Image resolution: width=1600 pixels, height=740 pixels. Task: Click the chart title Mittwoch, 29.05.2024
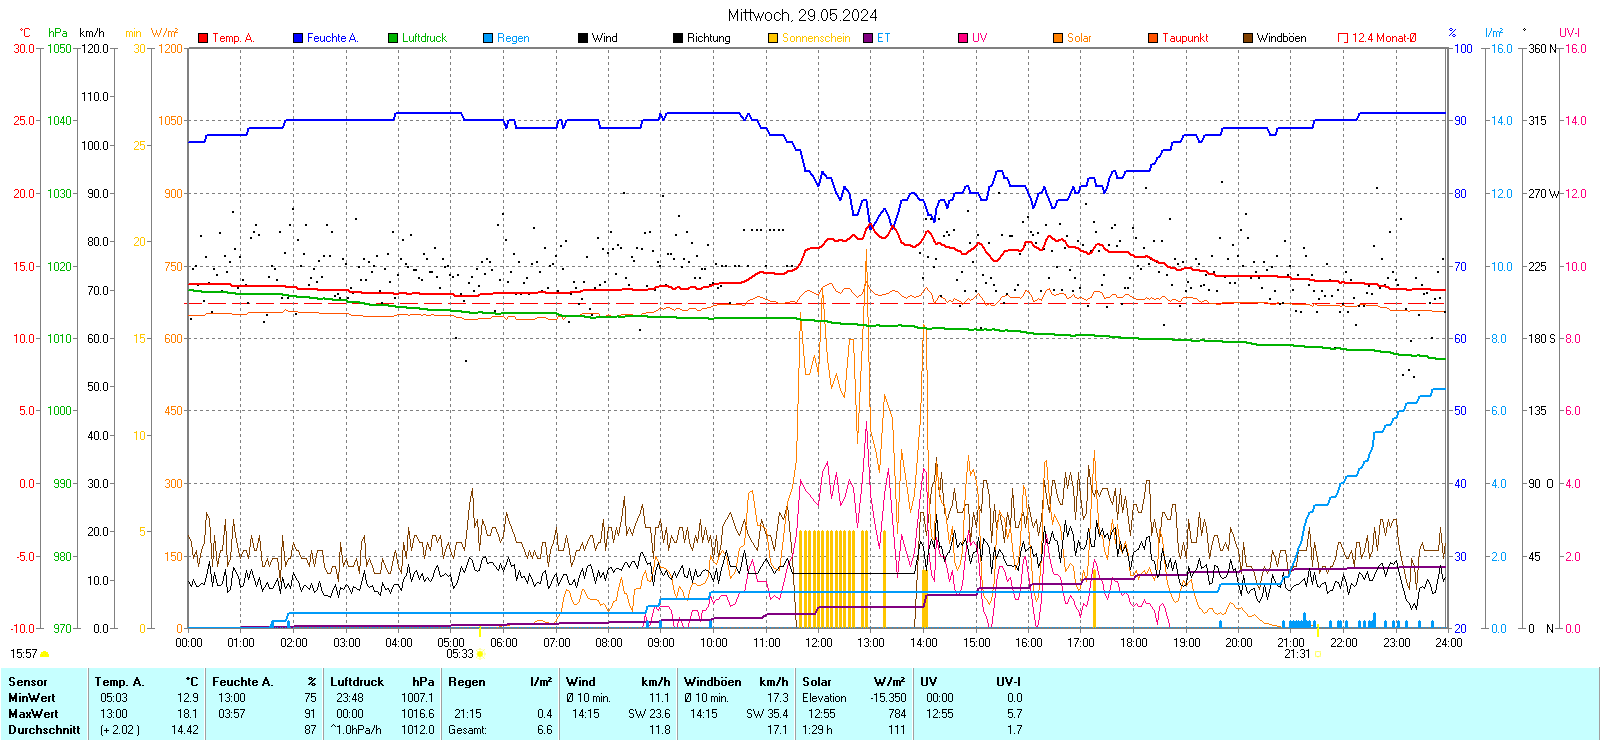point(802,15)
